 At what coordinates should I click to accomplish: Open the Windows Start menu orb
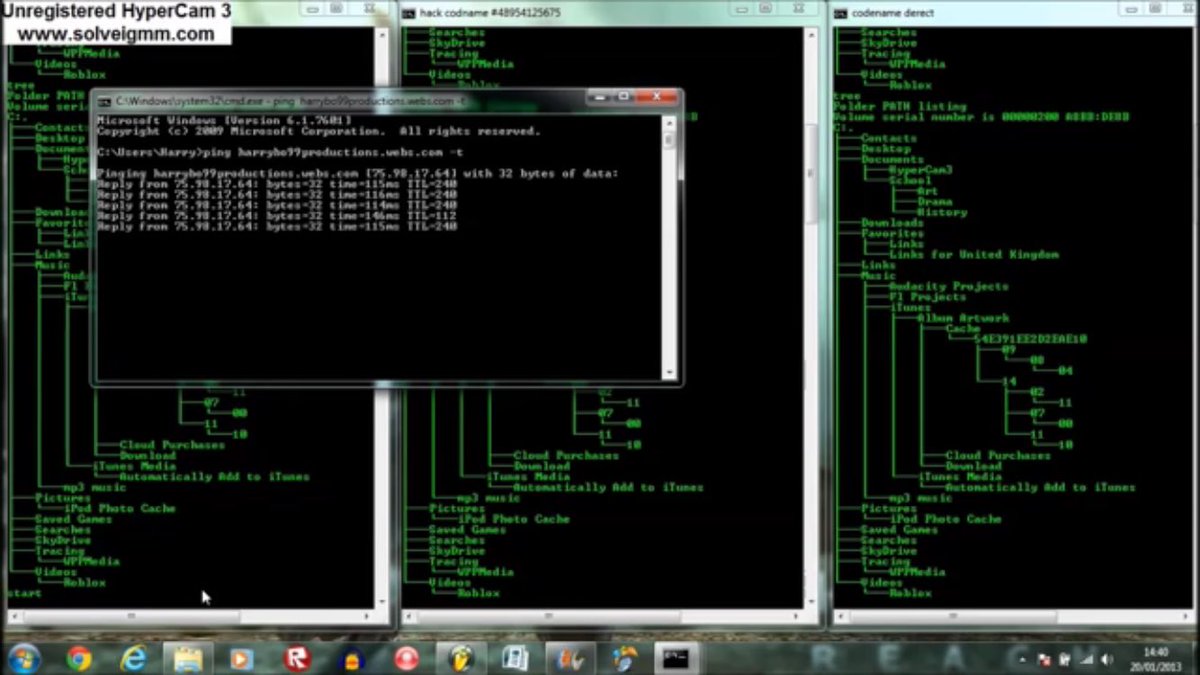24,658
